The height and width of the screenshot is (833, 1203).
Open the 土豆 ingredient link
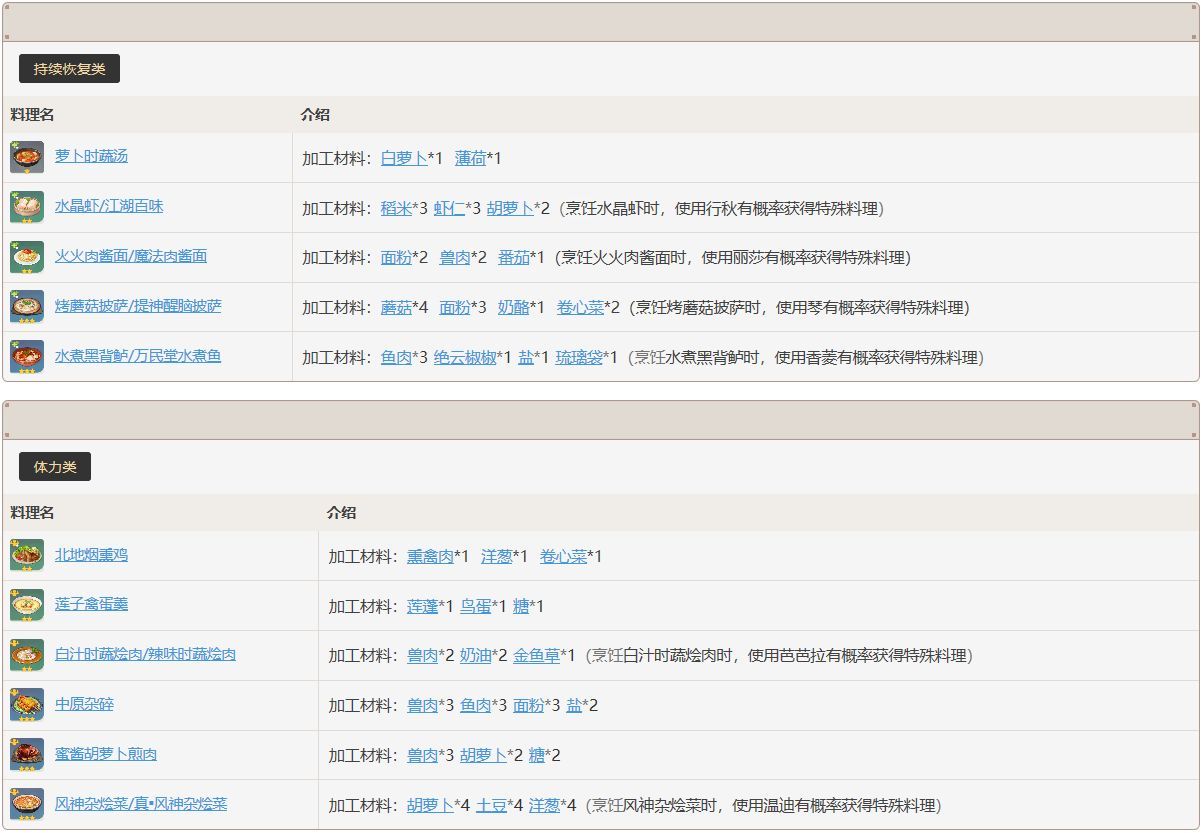point(491,805)
